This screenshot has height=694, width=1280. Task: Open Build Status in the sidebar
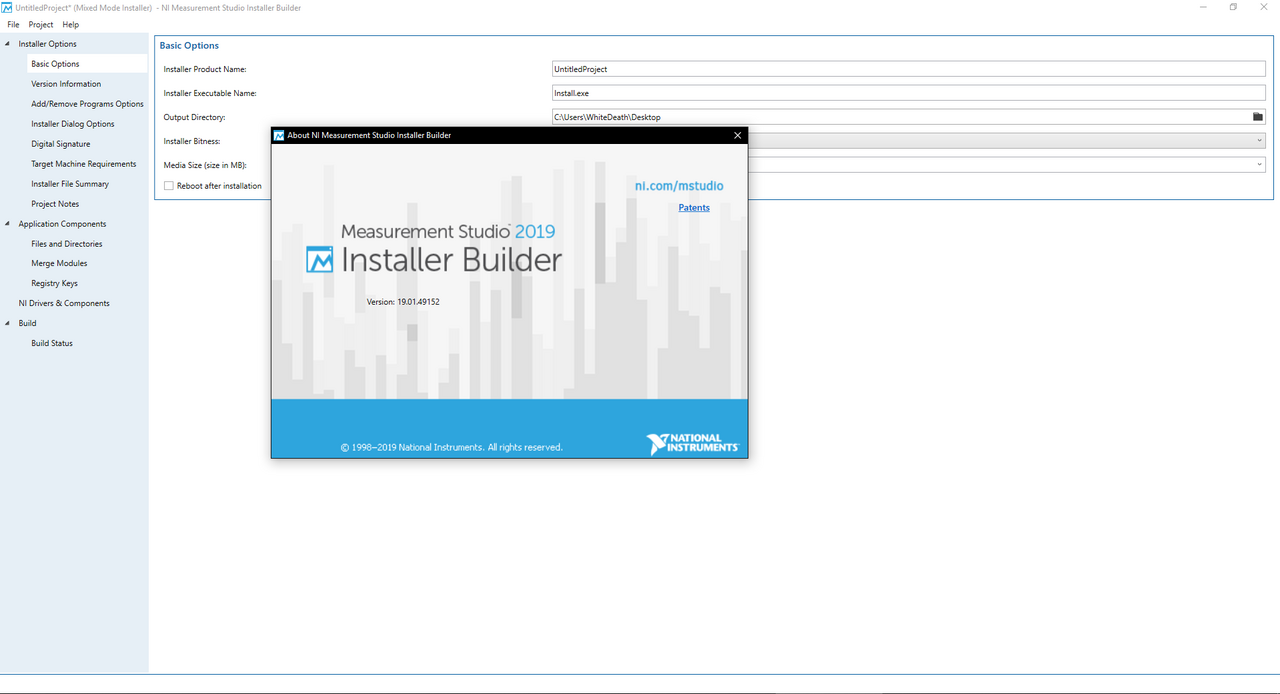[52, 343]
